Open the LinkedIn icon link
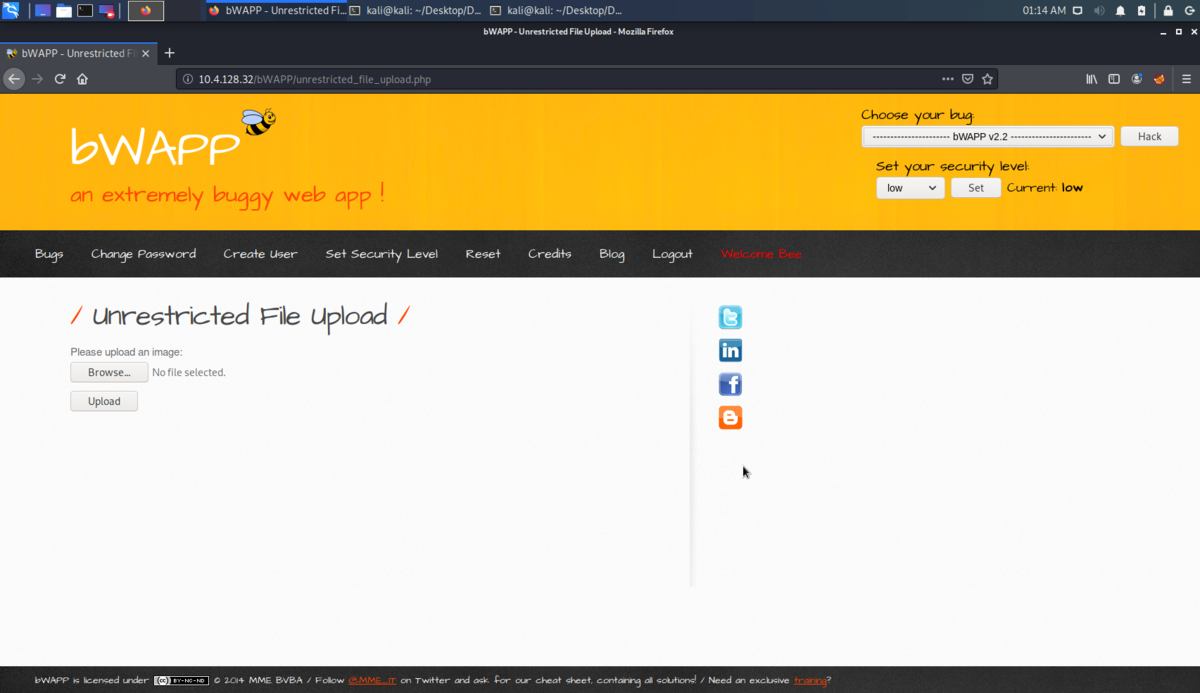 (x=730, y=350)
